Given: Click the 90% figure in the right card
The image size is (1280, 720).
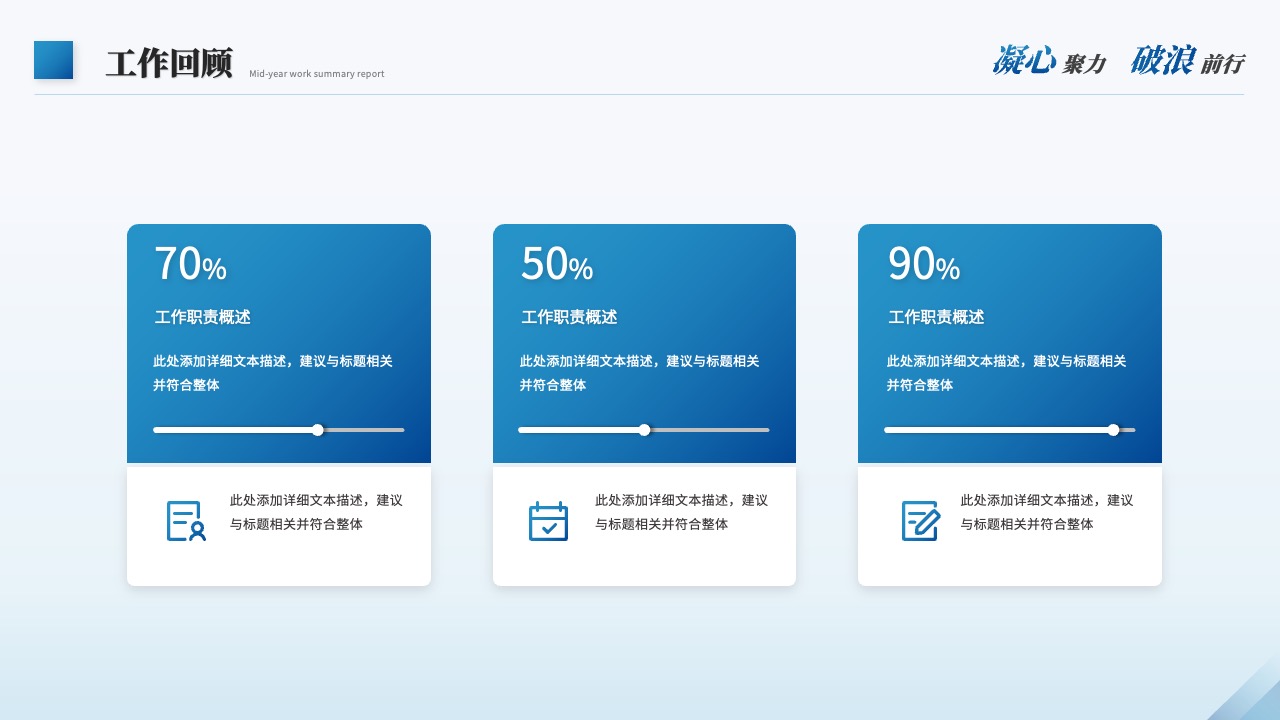Looking at the screenshot, I should (x=924, y=264).
